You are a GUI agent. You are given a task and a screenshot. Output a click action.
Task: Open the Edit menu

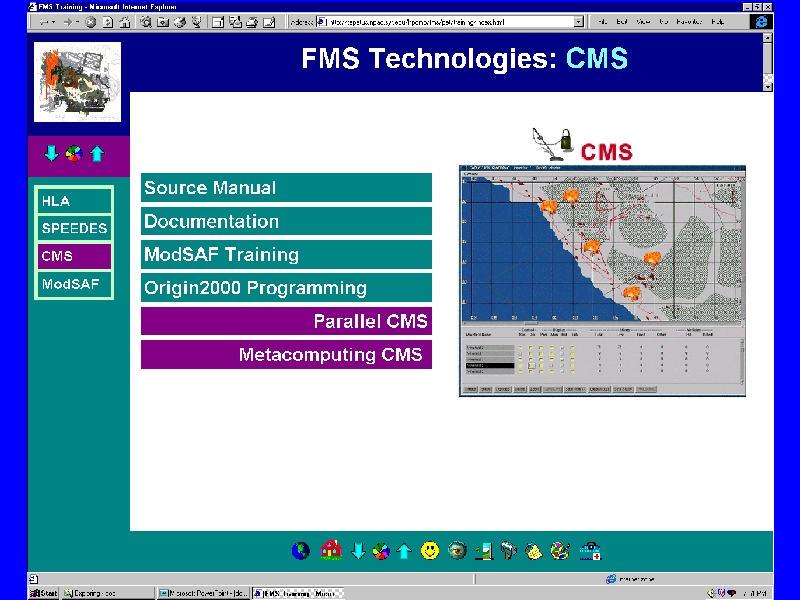click(621, 22)
